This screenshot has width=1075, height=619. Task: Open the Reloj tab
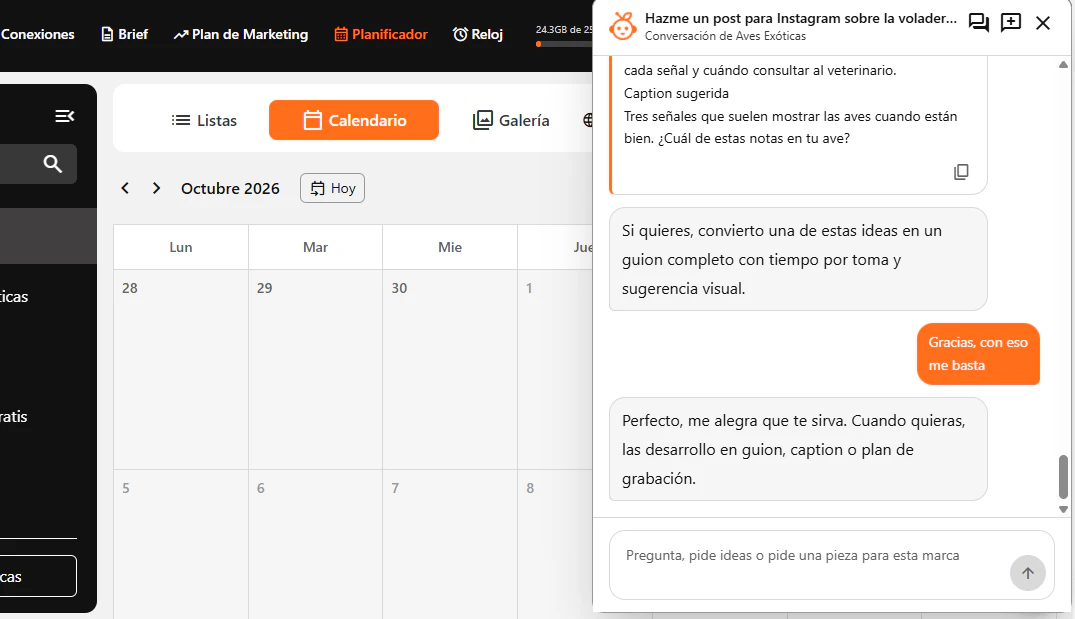click(x=478, y=34)
